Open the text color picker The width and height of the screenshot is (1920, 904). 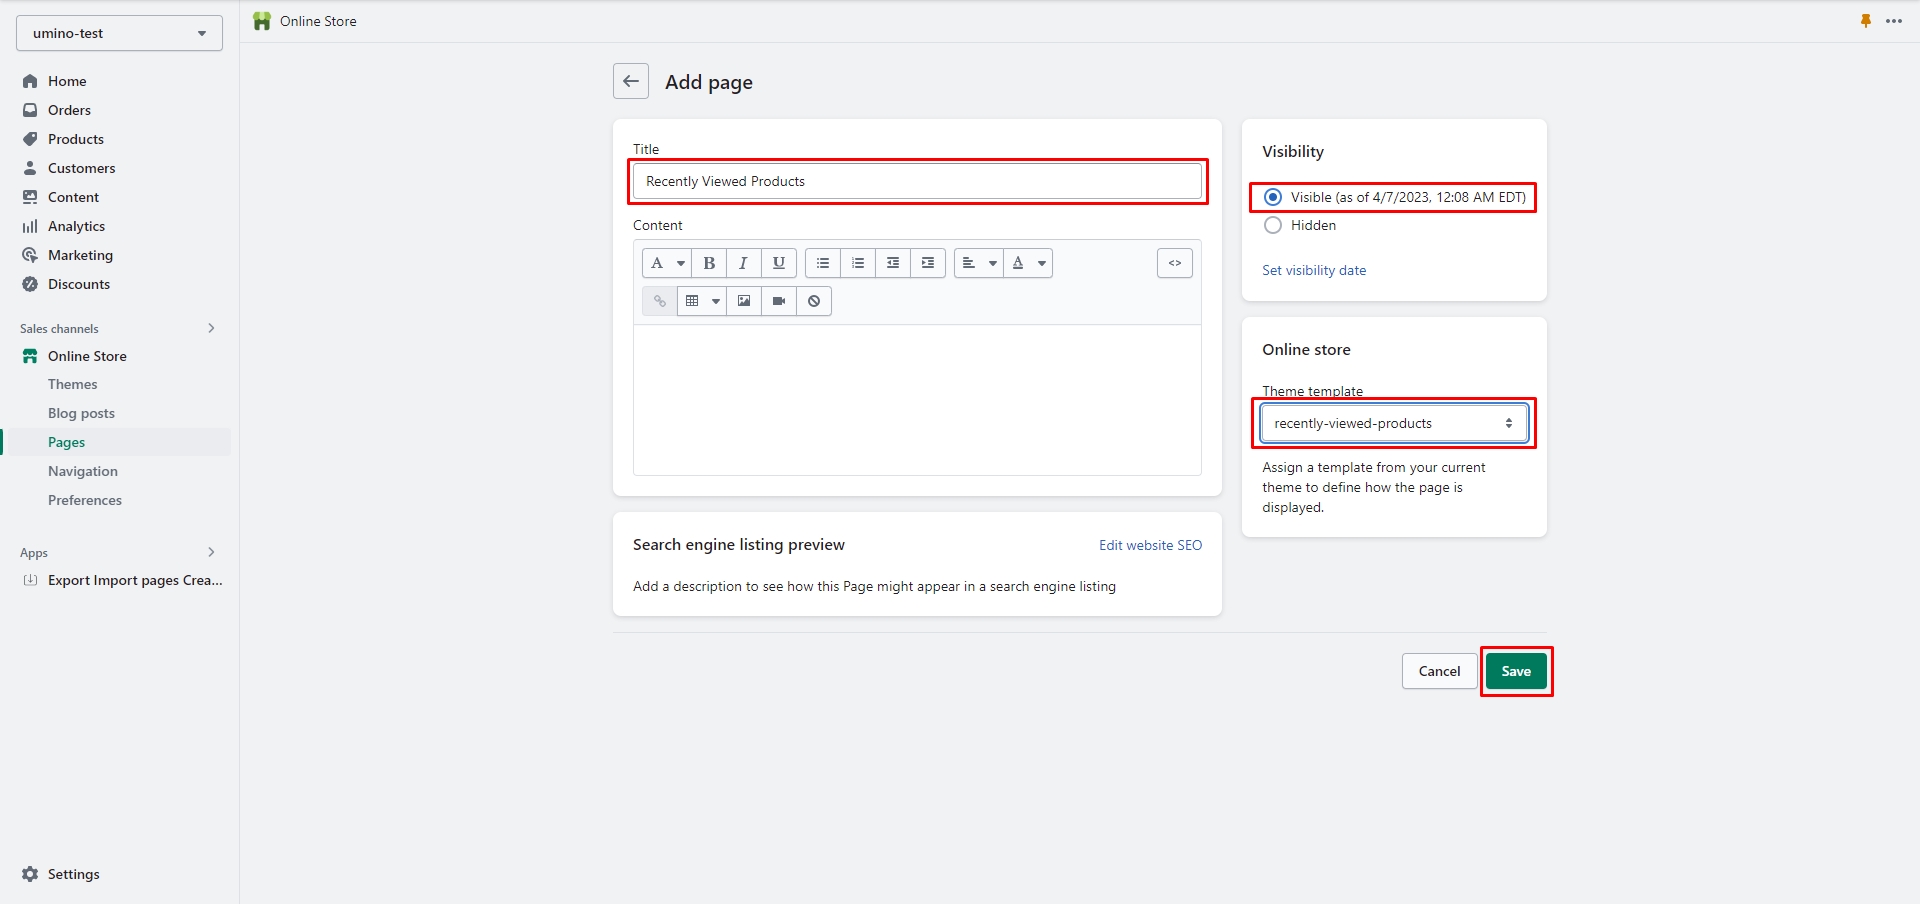[1027, 263]
